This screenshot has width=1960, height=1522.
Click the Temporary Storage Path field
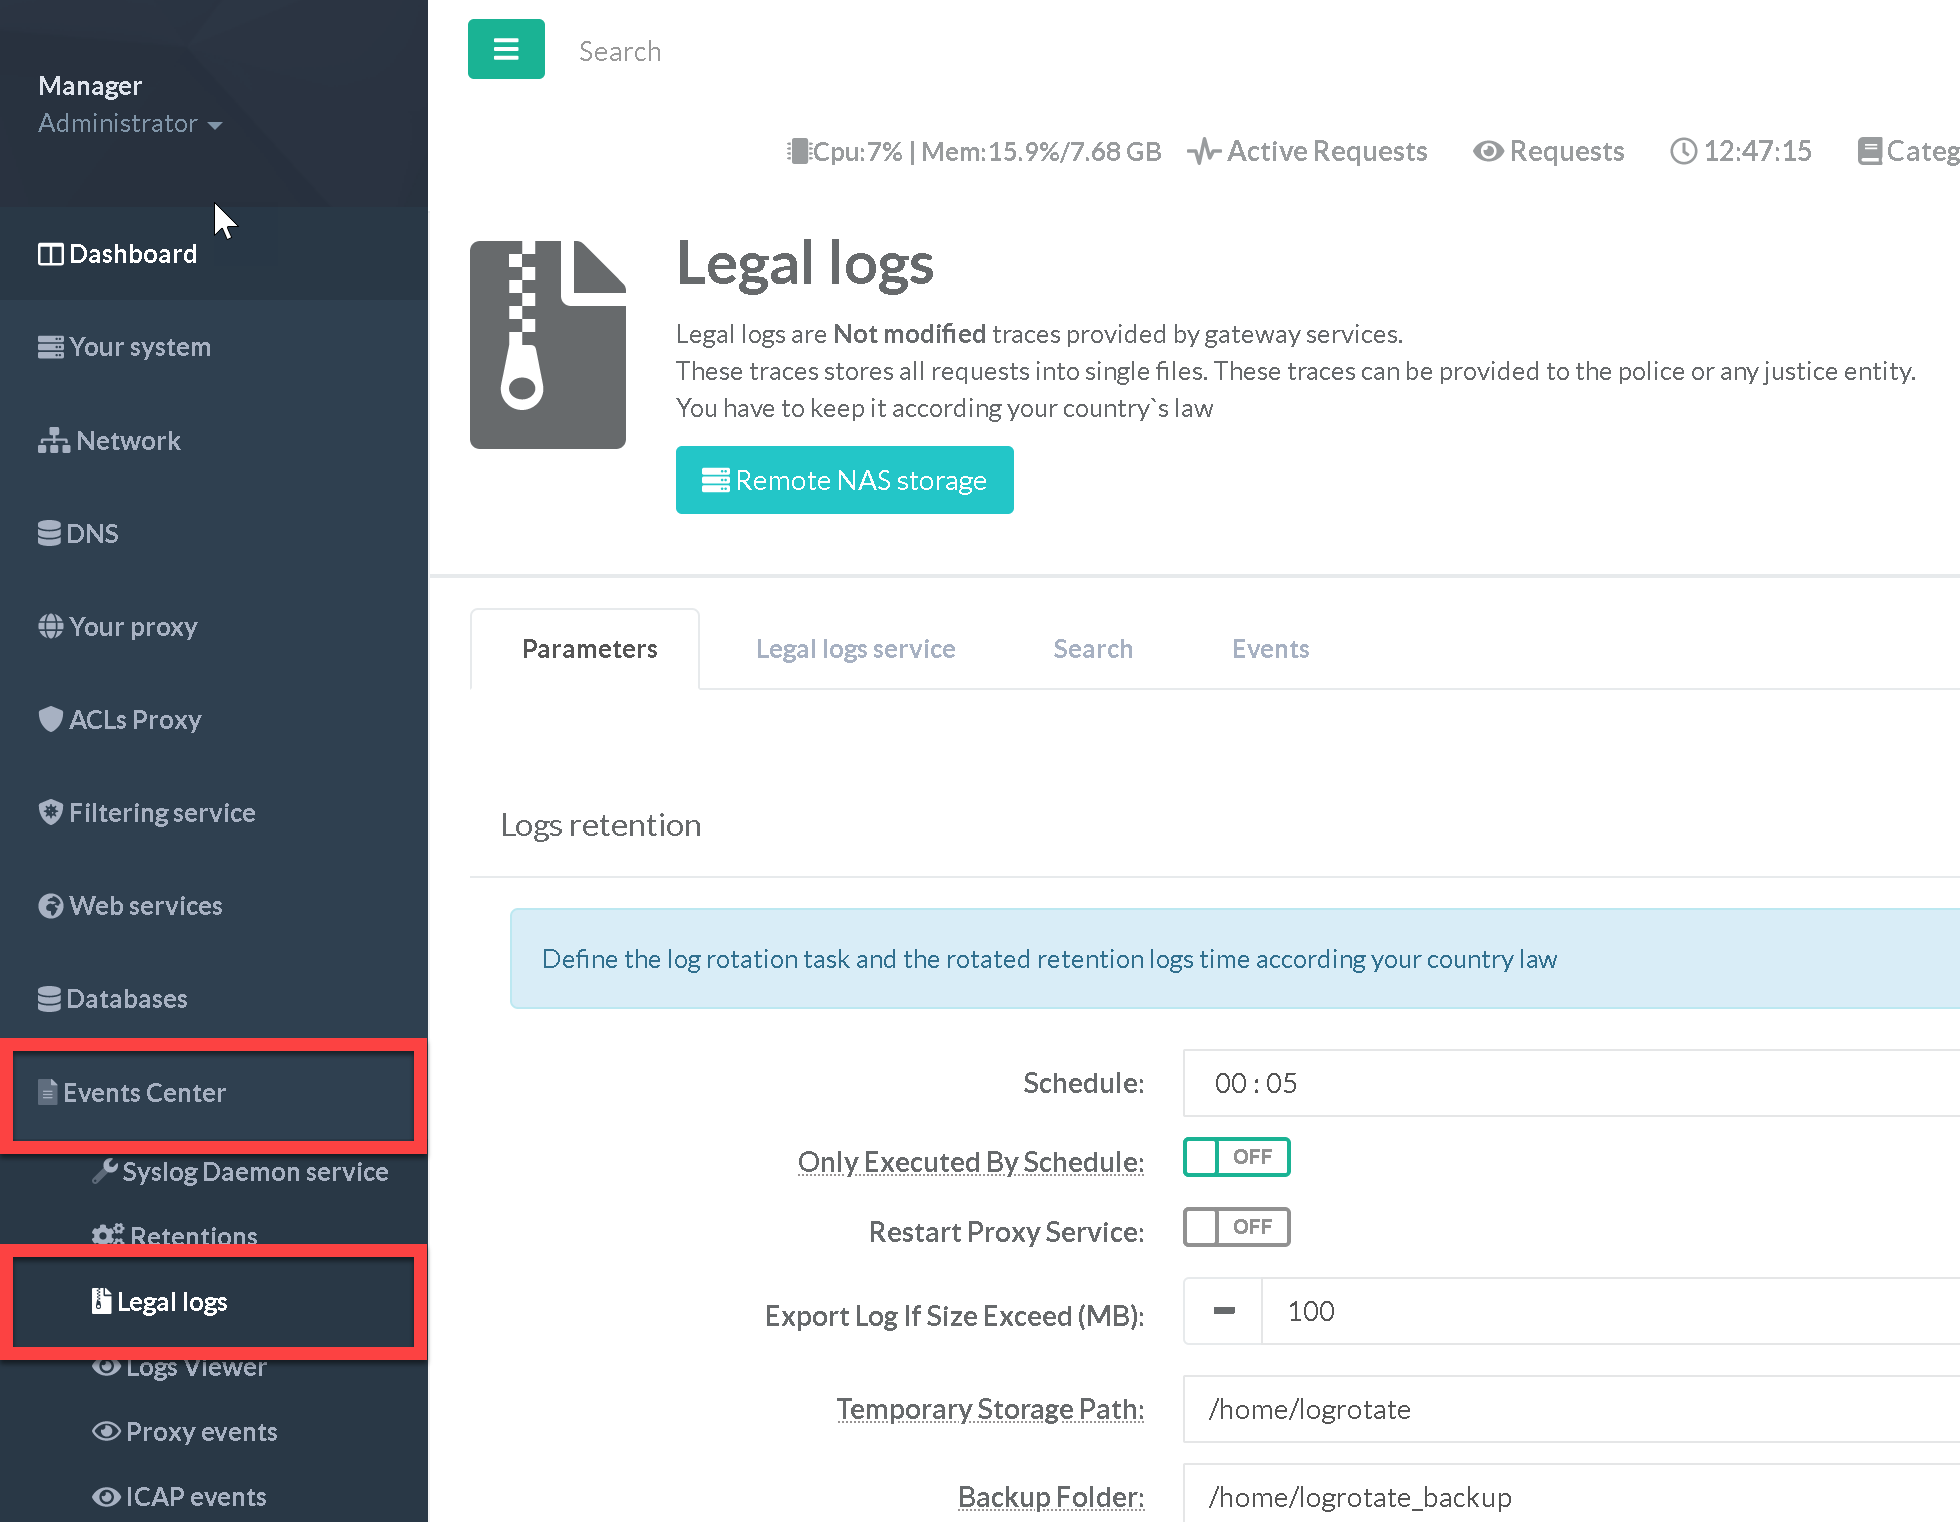(1570, 1409)
